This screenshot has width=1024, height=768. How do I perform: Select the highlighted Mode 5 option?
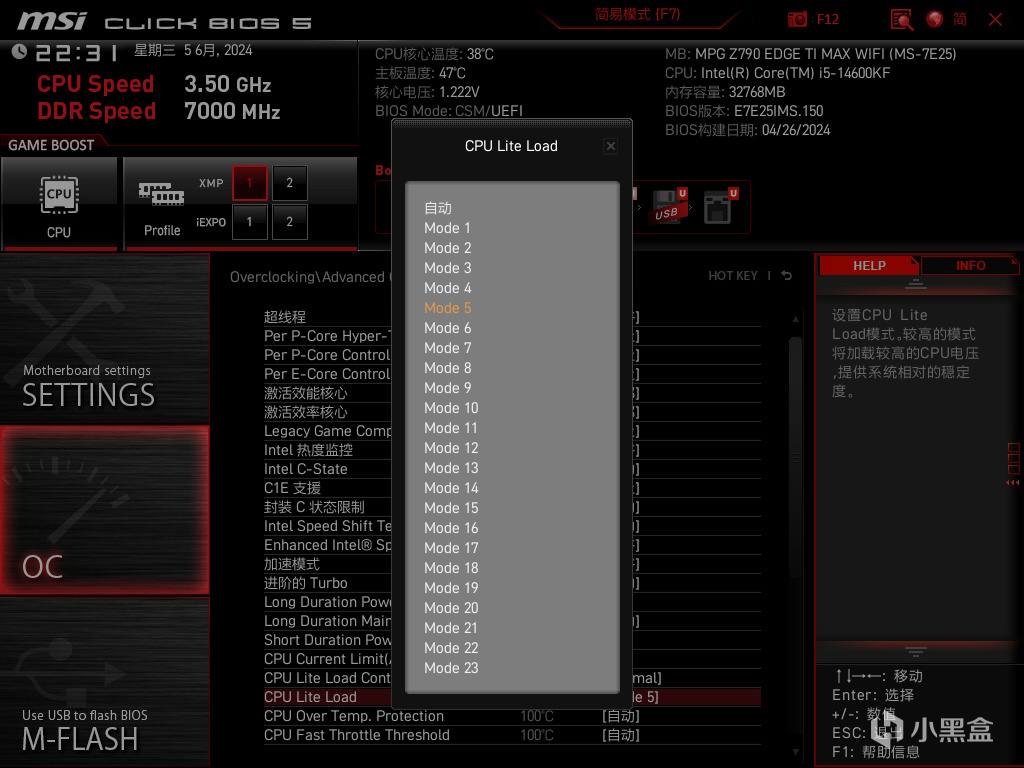[447, 308]
